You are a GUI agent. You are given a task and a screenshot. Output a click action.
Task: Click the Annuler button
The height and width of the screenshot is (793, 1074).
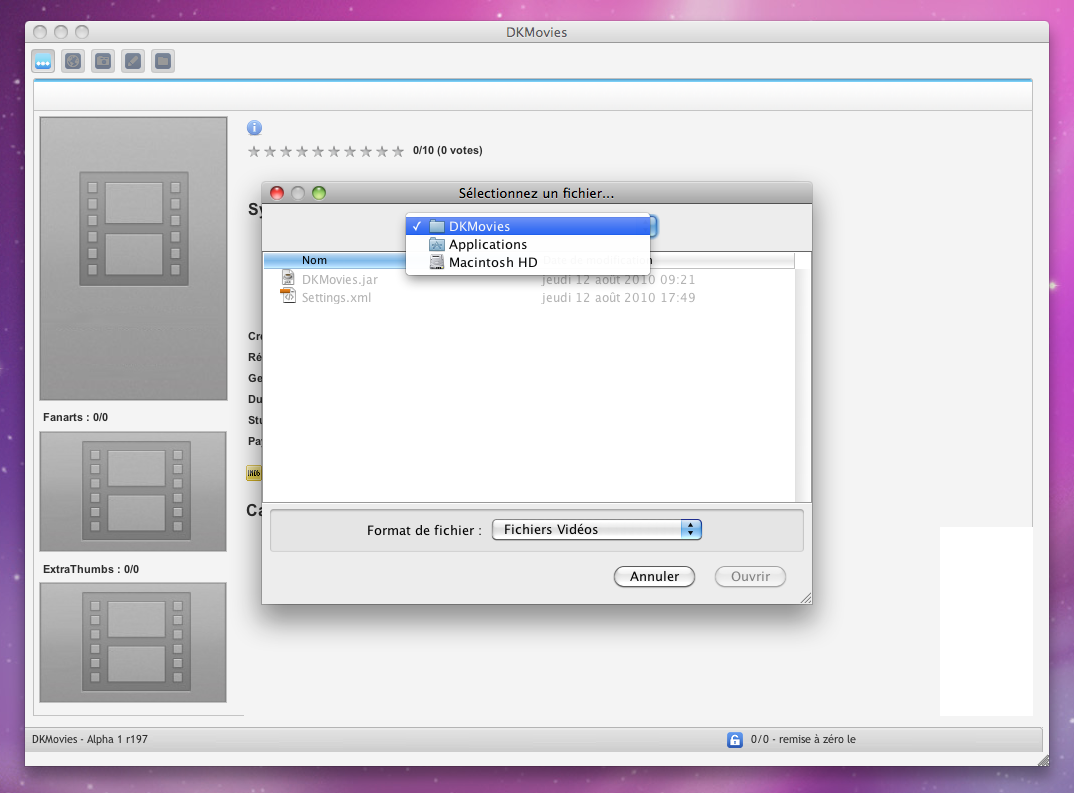click(654, 577)
